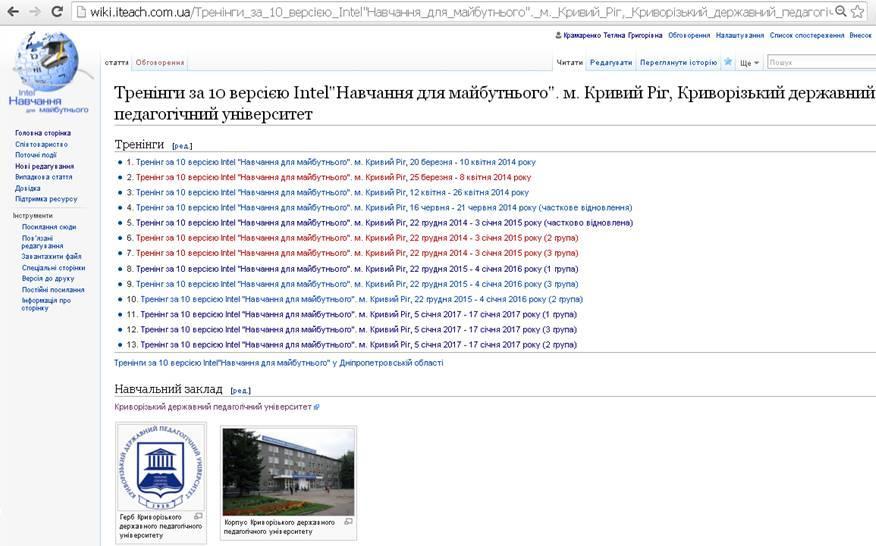Viewport: 876px width, 546px height.
Task: Open training 13 link, 2017 року (2 група)
Action: pos(359,344)
